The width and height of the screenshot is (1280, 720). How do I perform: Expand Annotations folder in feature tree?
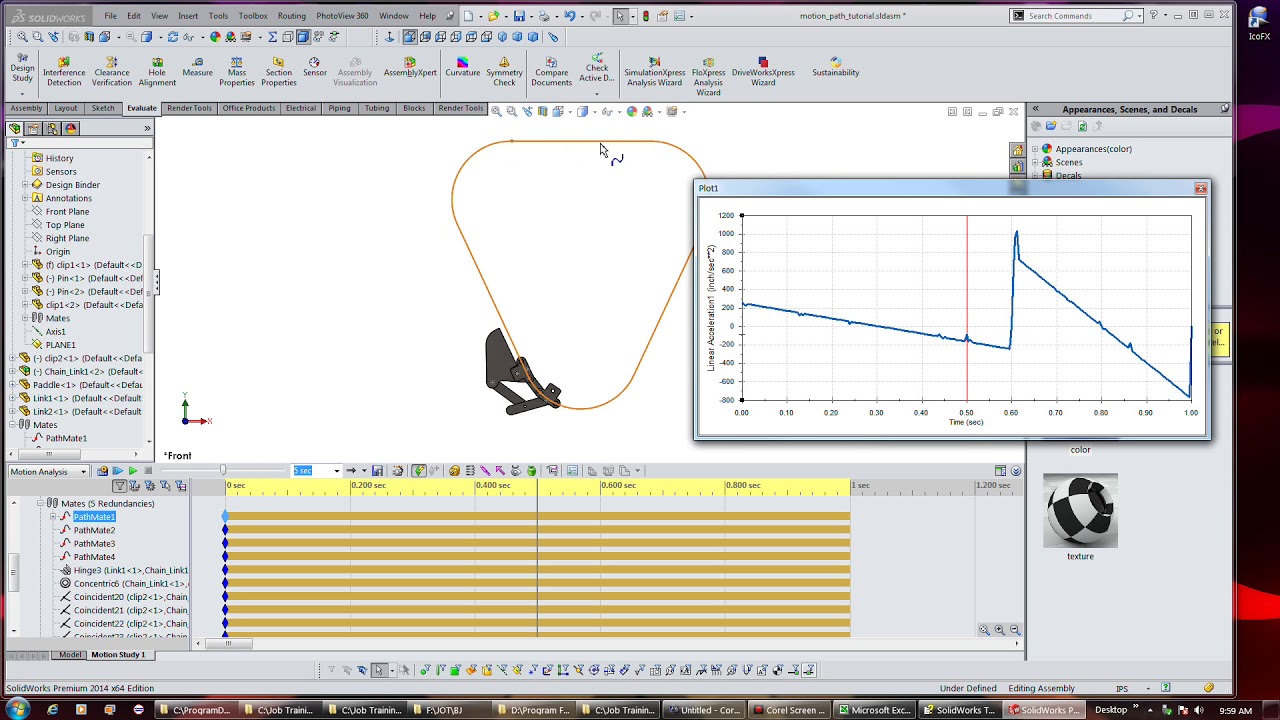click(25, 198)
